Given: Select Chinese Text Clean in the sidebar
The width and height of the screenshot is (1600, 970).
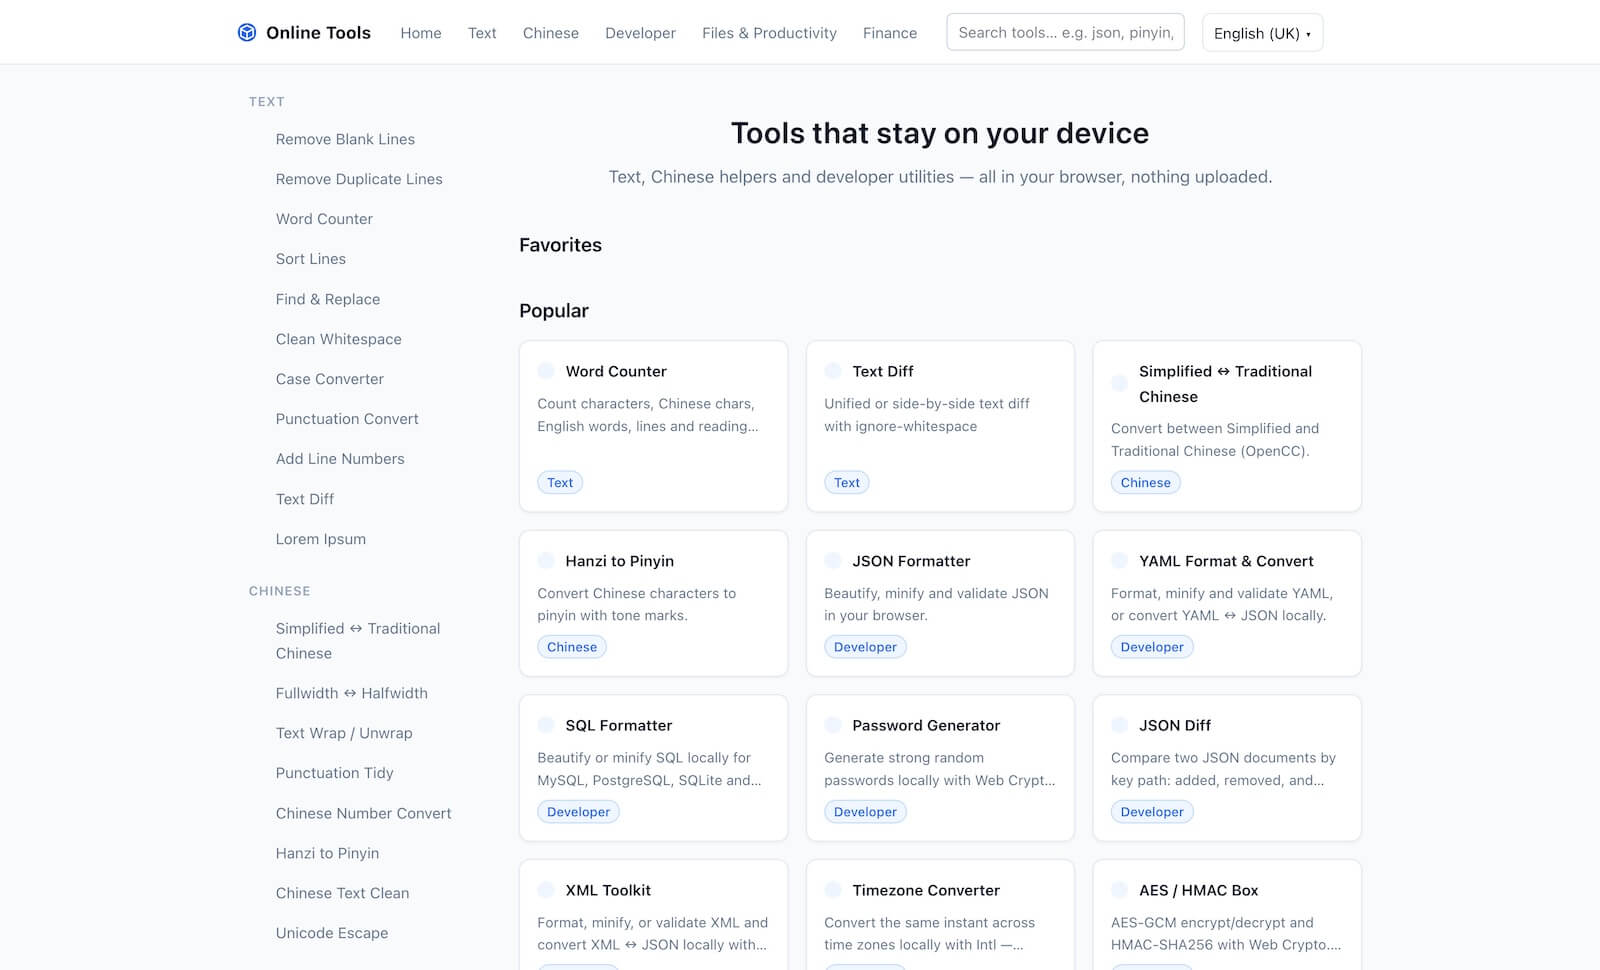Looking at the screenshot, I should click(x=343, y=893).
